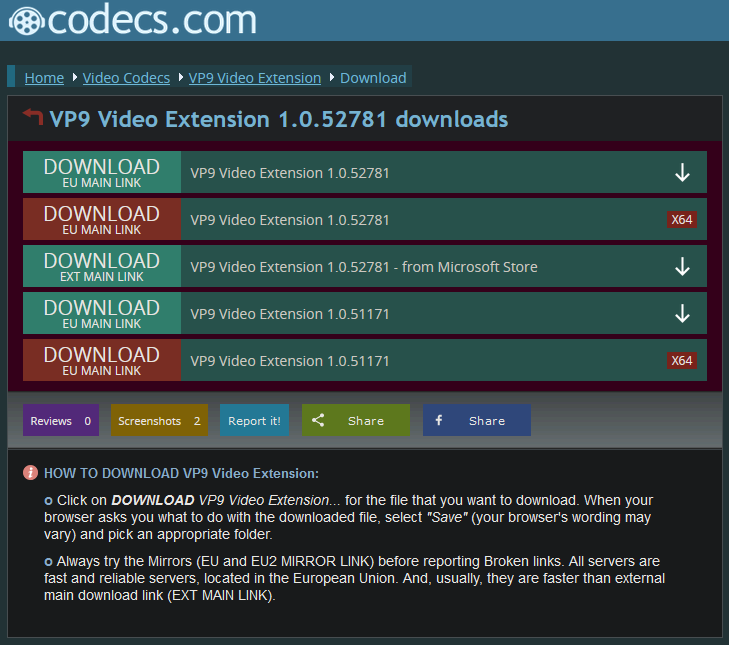Click the Report it! button

coord(254,420)
